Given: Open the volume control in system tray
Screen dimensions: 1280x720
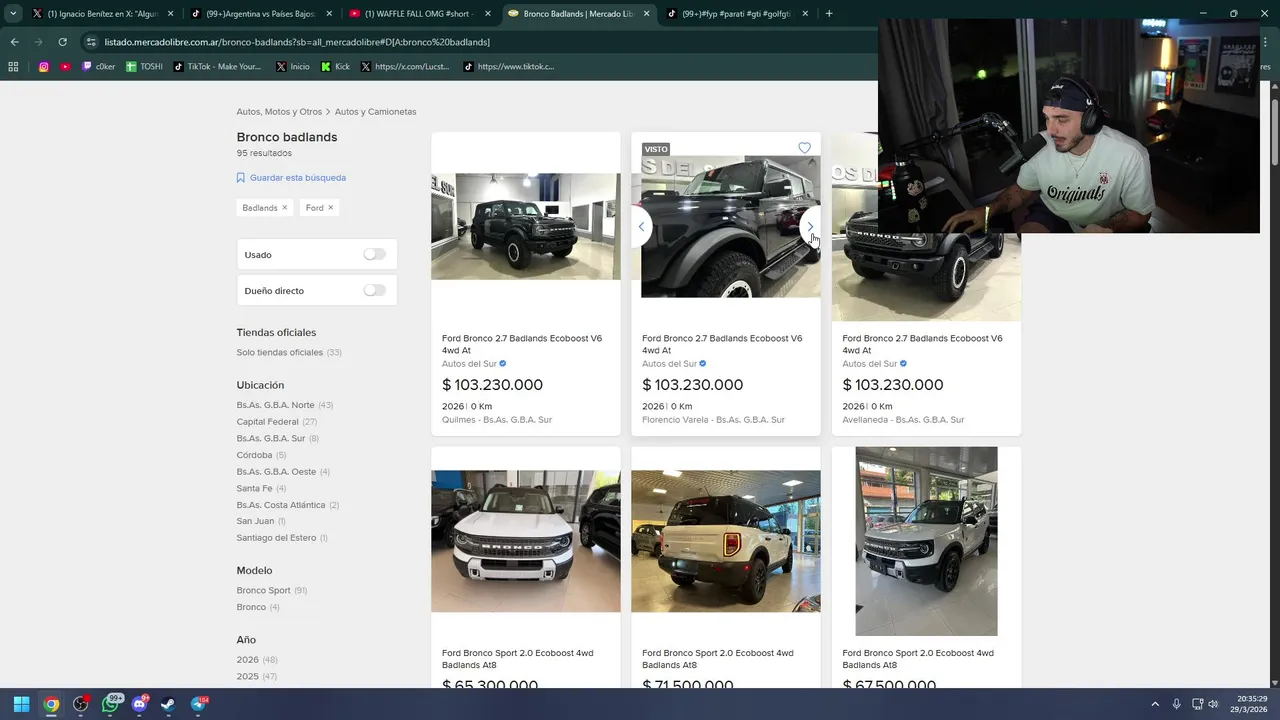Looking at the screenshot, I should [1213, 704].
